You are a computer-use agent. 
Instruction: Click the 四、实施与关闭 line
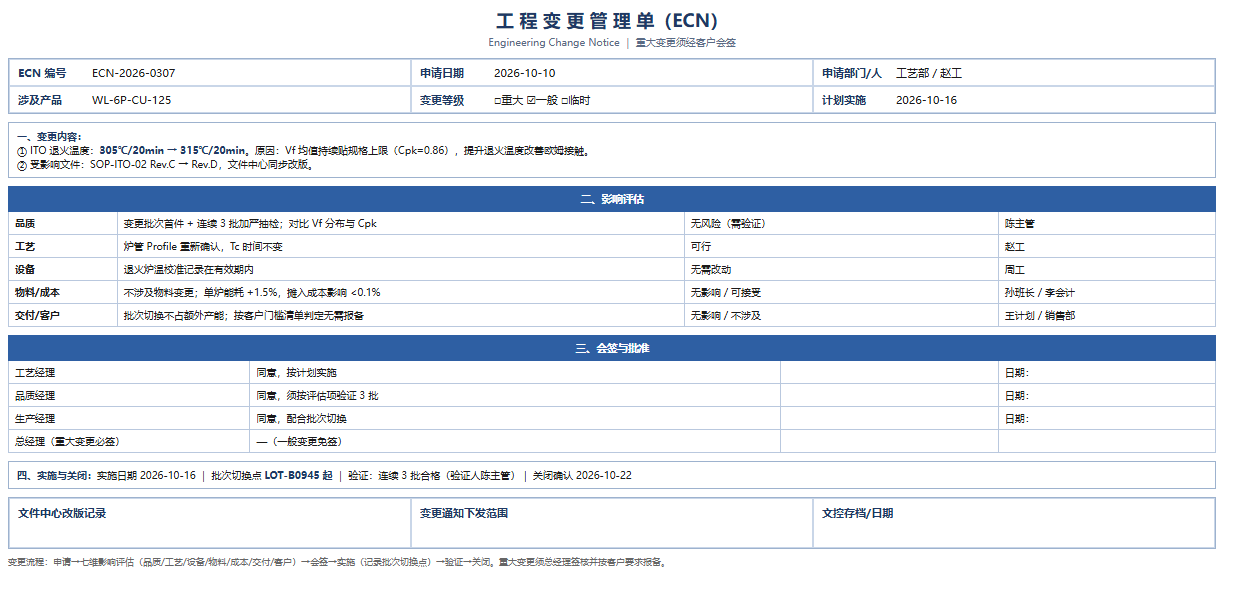(612, 475)
